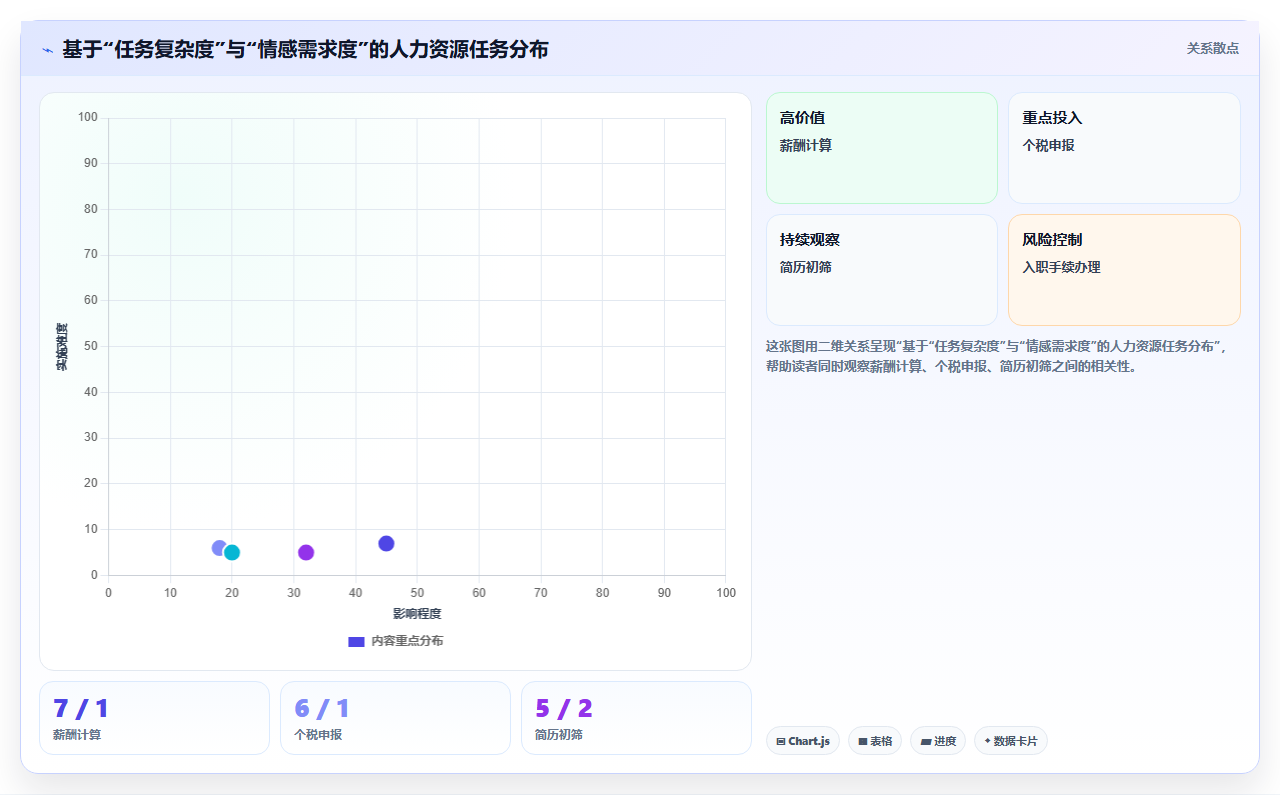Open the 重点投入 quadrant card
Viewport: 1280px width, 795px height.
[1124, 148]
